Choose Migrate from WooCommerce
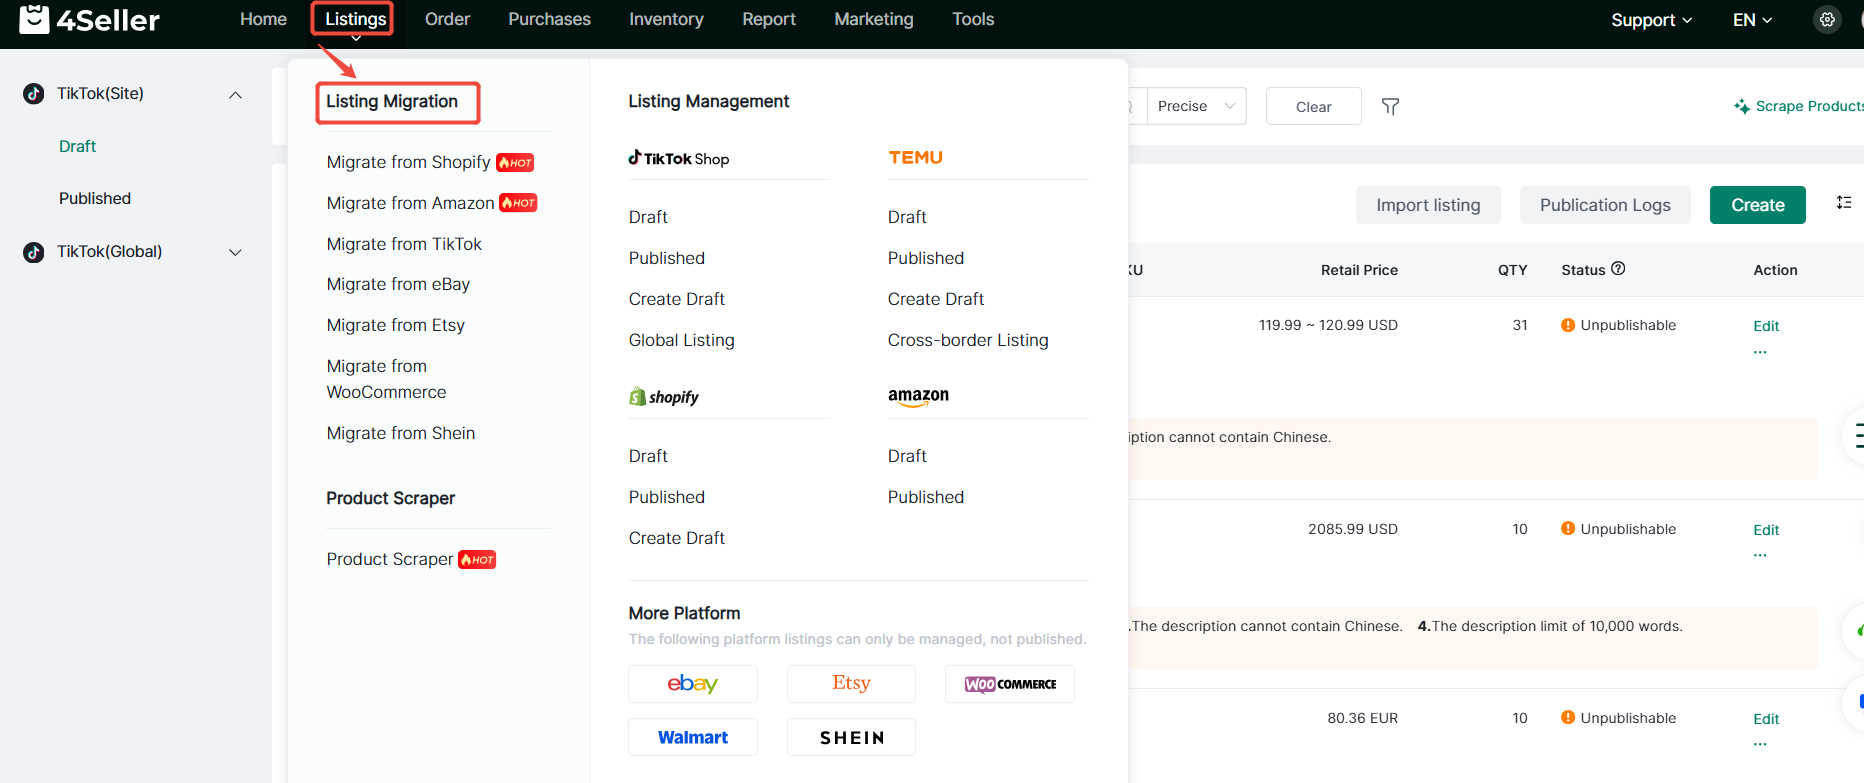This screenshot has width=1864, height=783. point(386,379)
